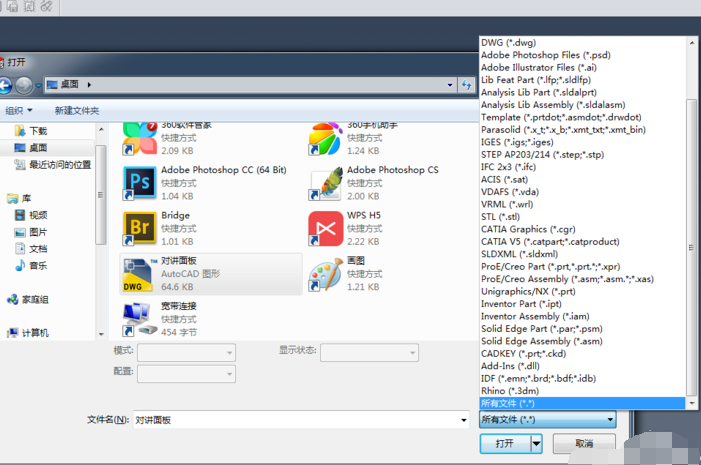This screenshot has width=701, height=465.
Task: Select the 360手机助手 shortcut icon
Action: click(x=325, y=139)
